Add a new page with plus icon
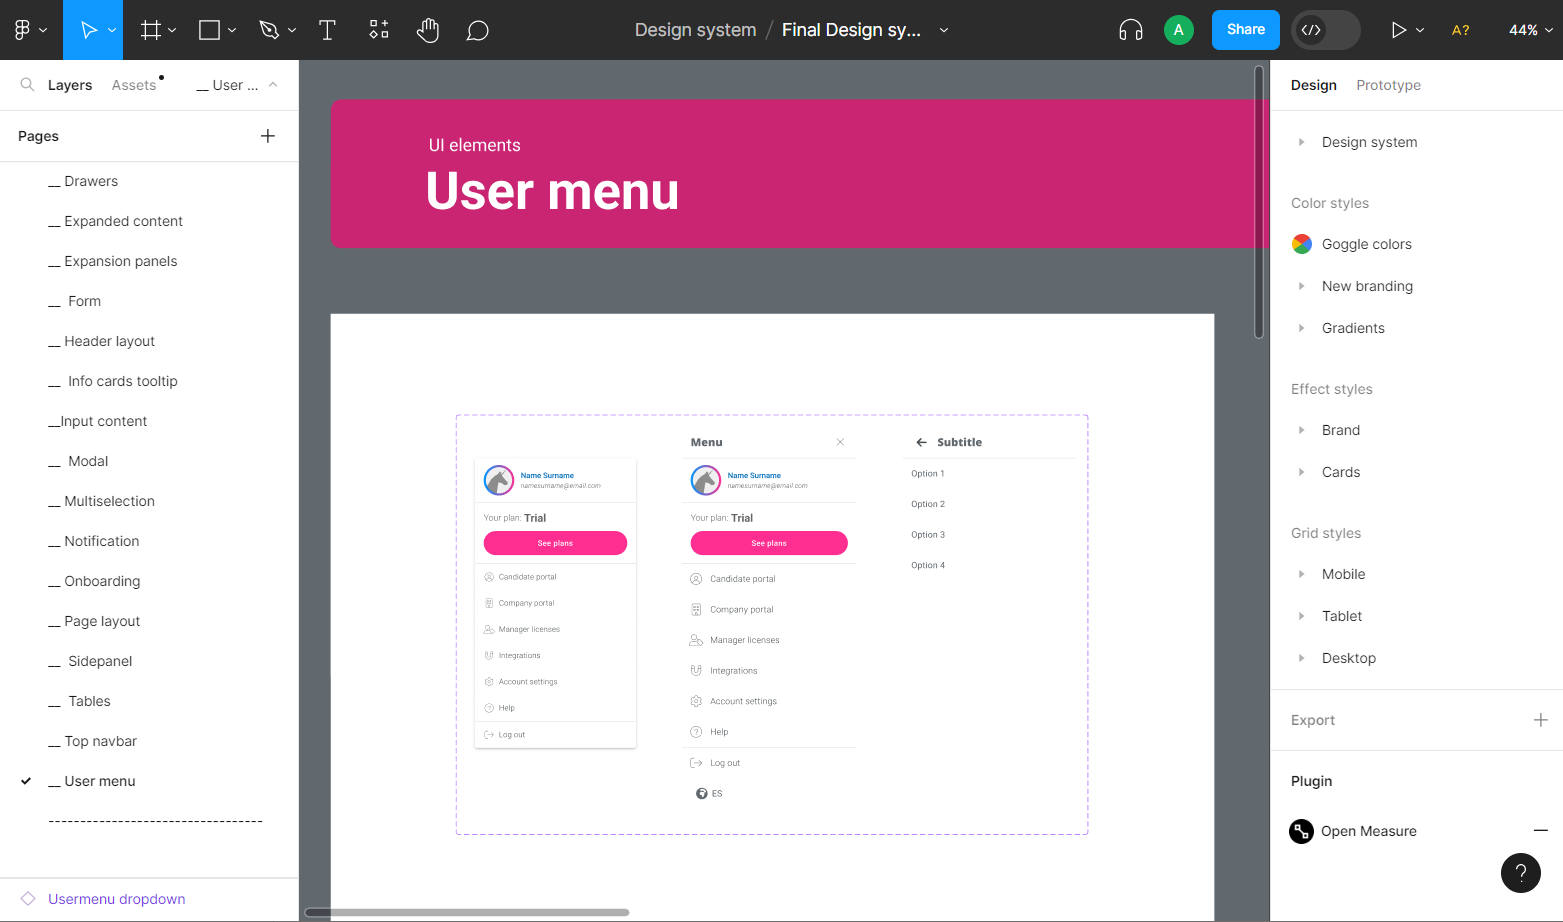Screen dimensions: 1563x922 coord(268,136)
